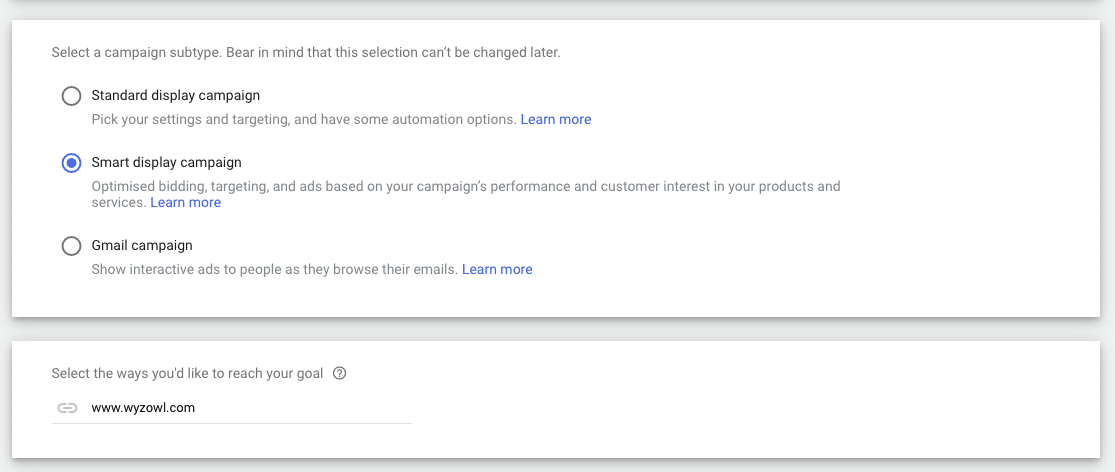
Task: Click 'Select the ways you'd like' heading
Action: 187,373
